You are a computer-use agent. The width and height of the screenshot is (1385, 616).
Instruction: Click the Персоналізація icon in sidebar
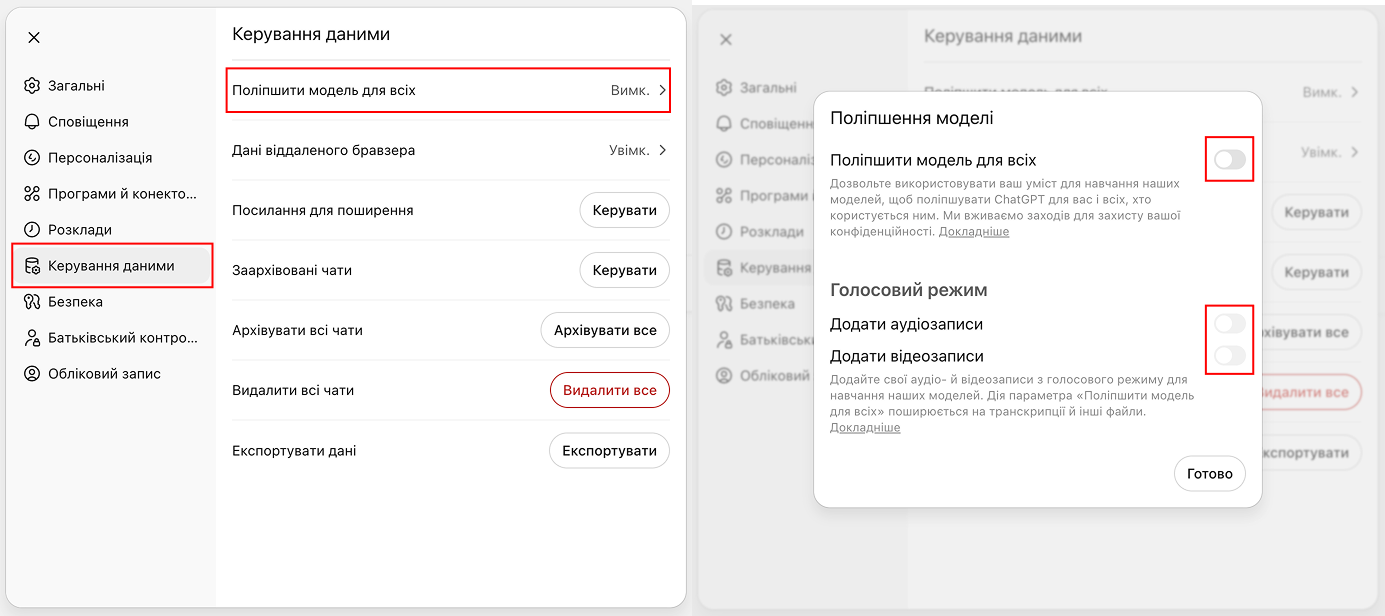tap(32, 158)
